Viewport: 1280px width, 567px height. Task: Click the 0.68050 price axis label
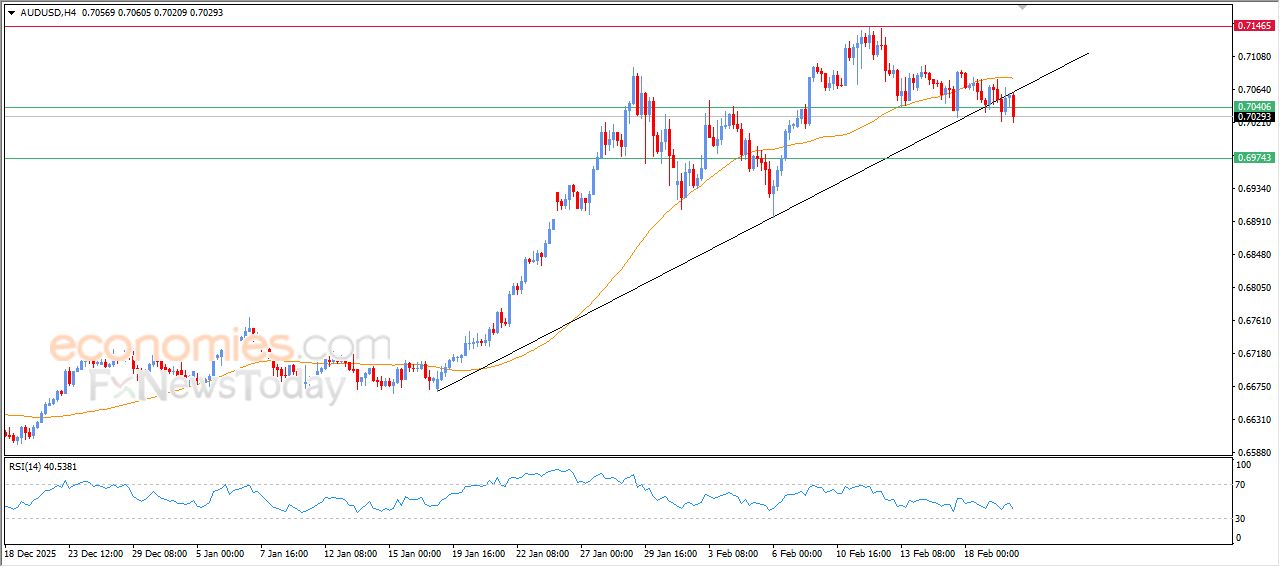tap(1253, 288)
